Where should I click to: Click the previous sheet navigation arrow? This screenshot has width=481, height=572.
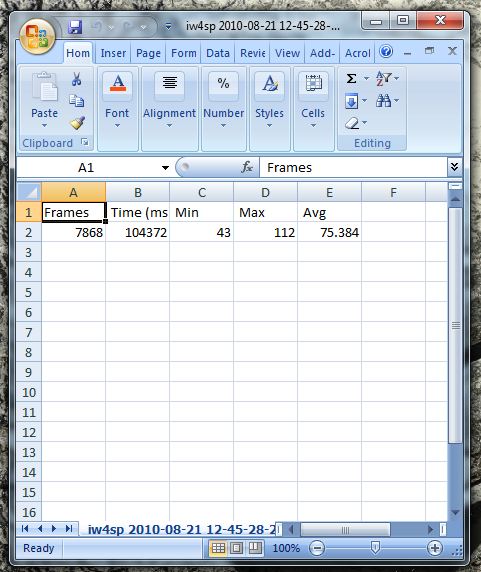(x=39, y=529)
